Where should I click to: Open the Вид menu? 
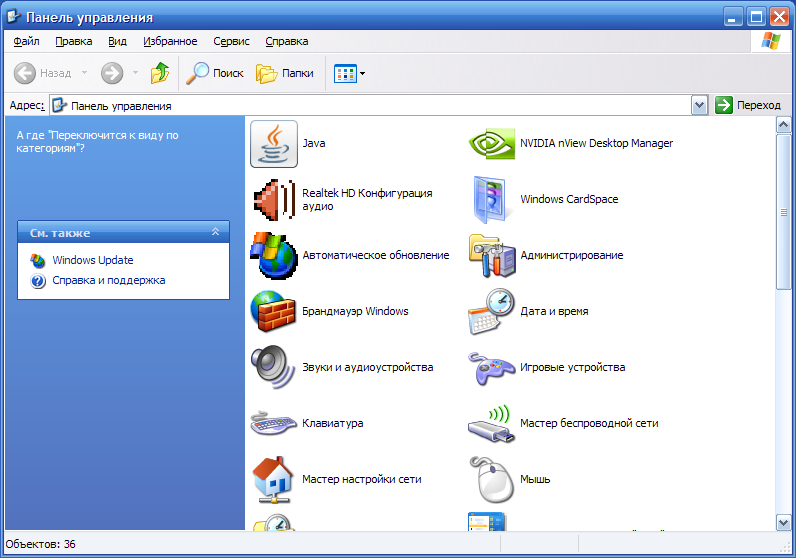(x=117, y=41)
